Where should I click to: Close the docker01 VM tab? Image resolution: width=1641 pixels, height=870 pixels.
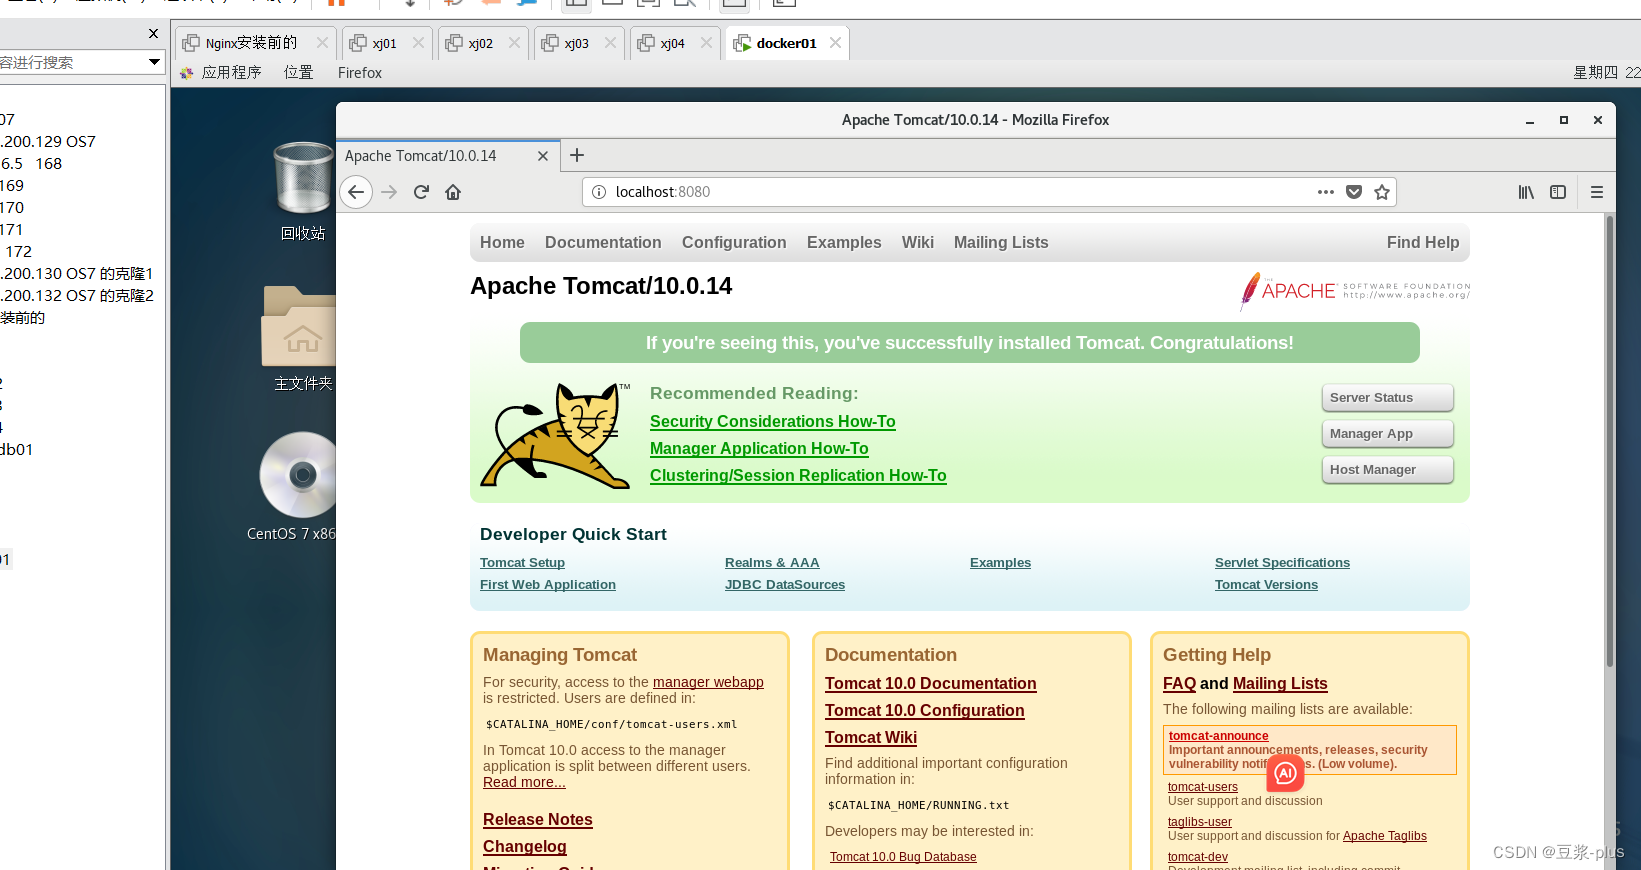tap(835, 42)
